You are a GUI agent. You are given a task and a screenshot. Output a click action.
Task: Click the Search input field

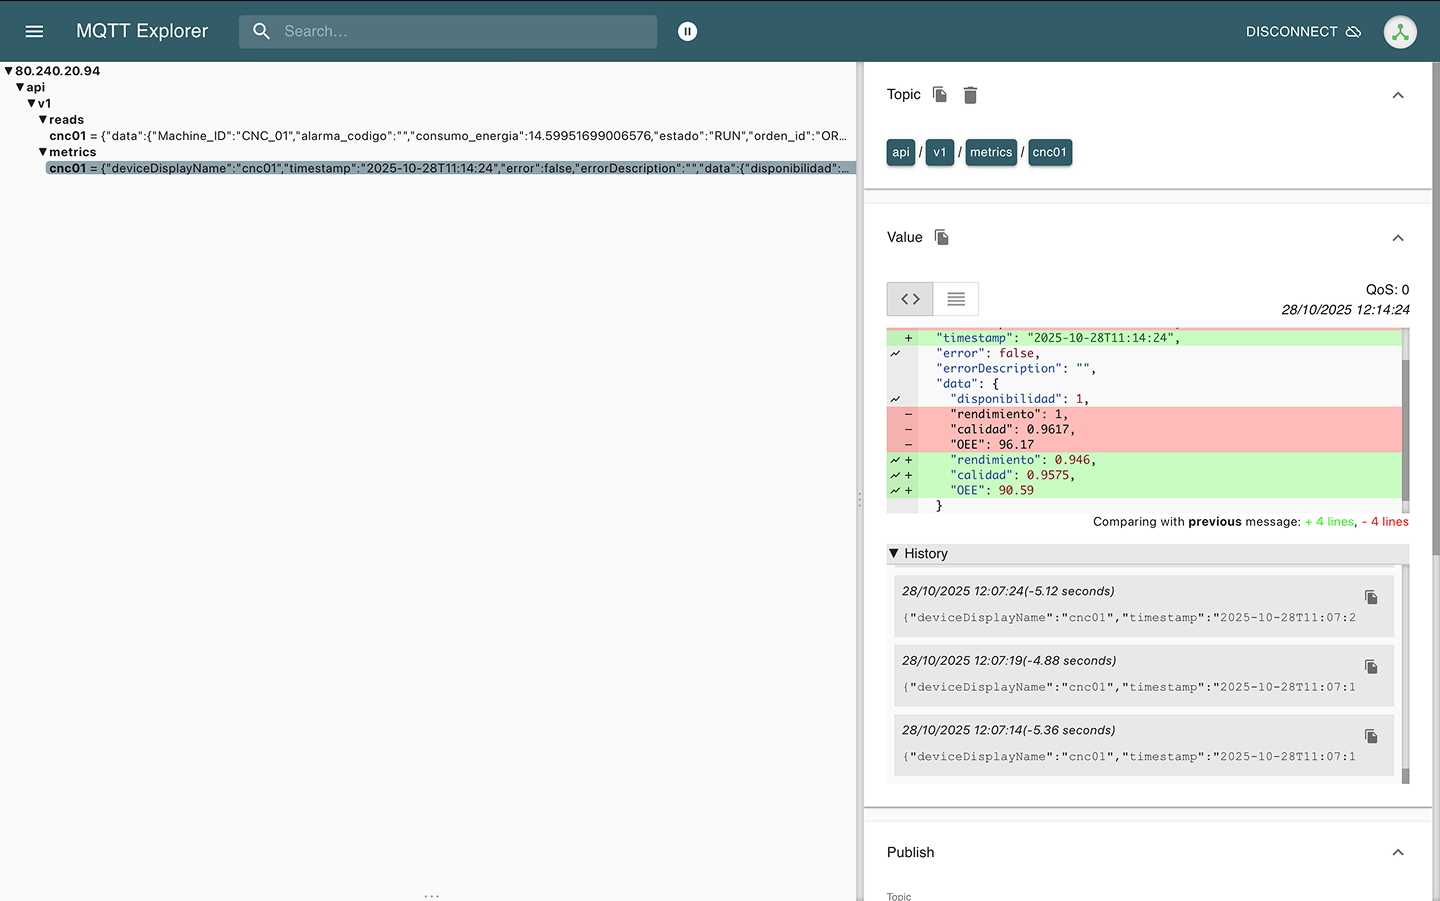pos(460,31)
